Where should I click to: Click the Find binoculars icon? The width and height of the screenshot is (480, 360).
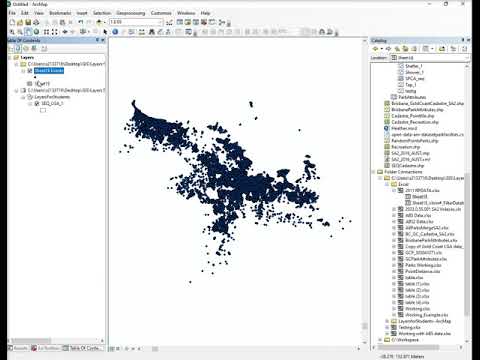[152, 32]
